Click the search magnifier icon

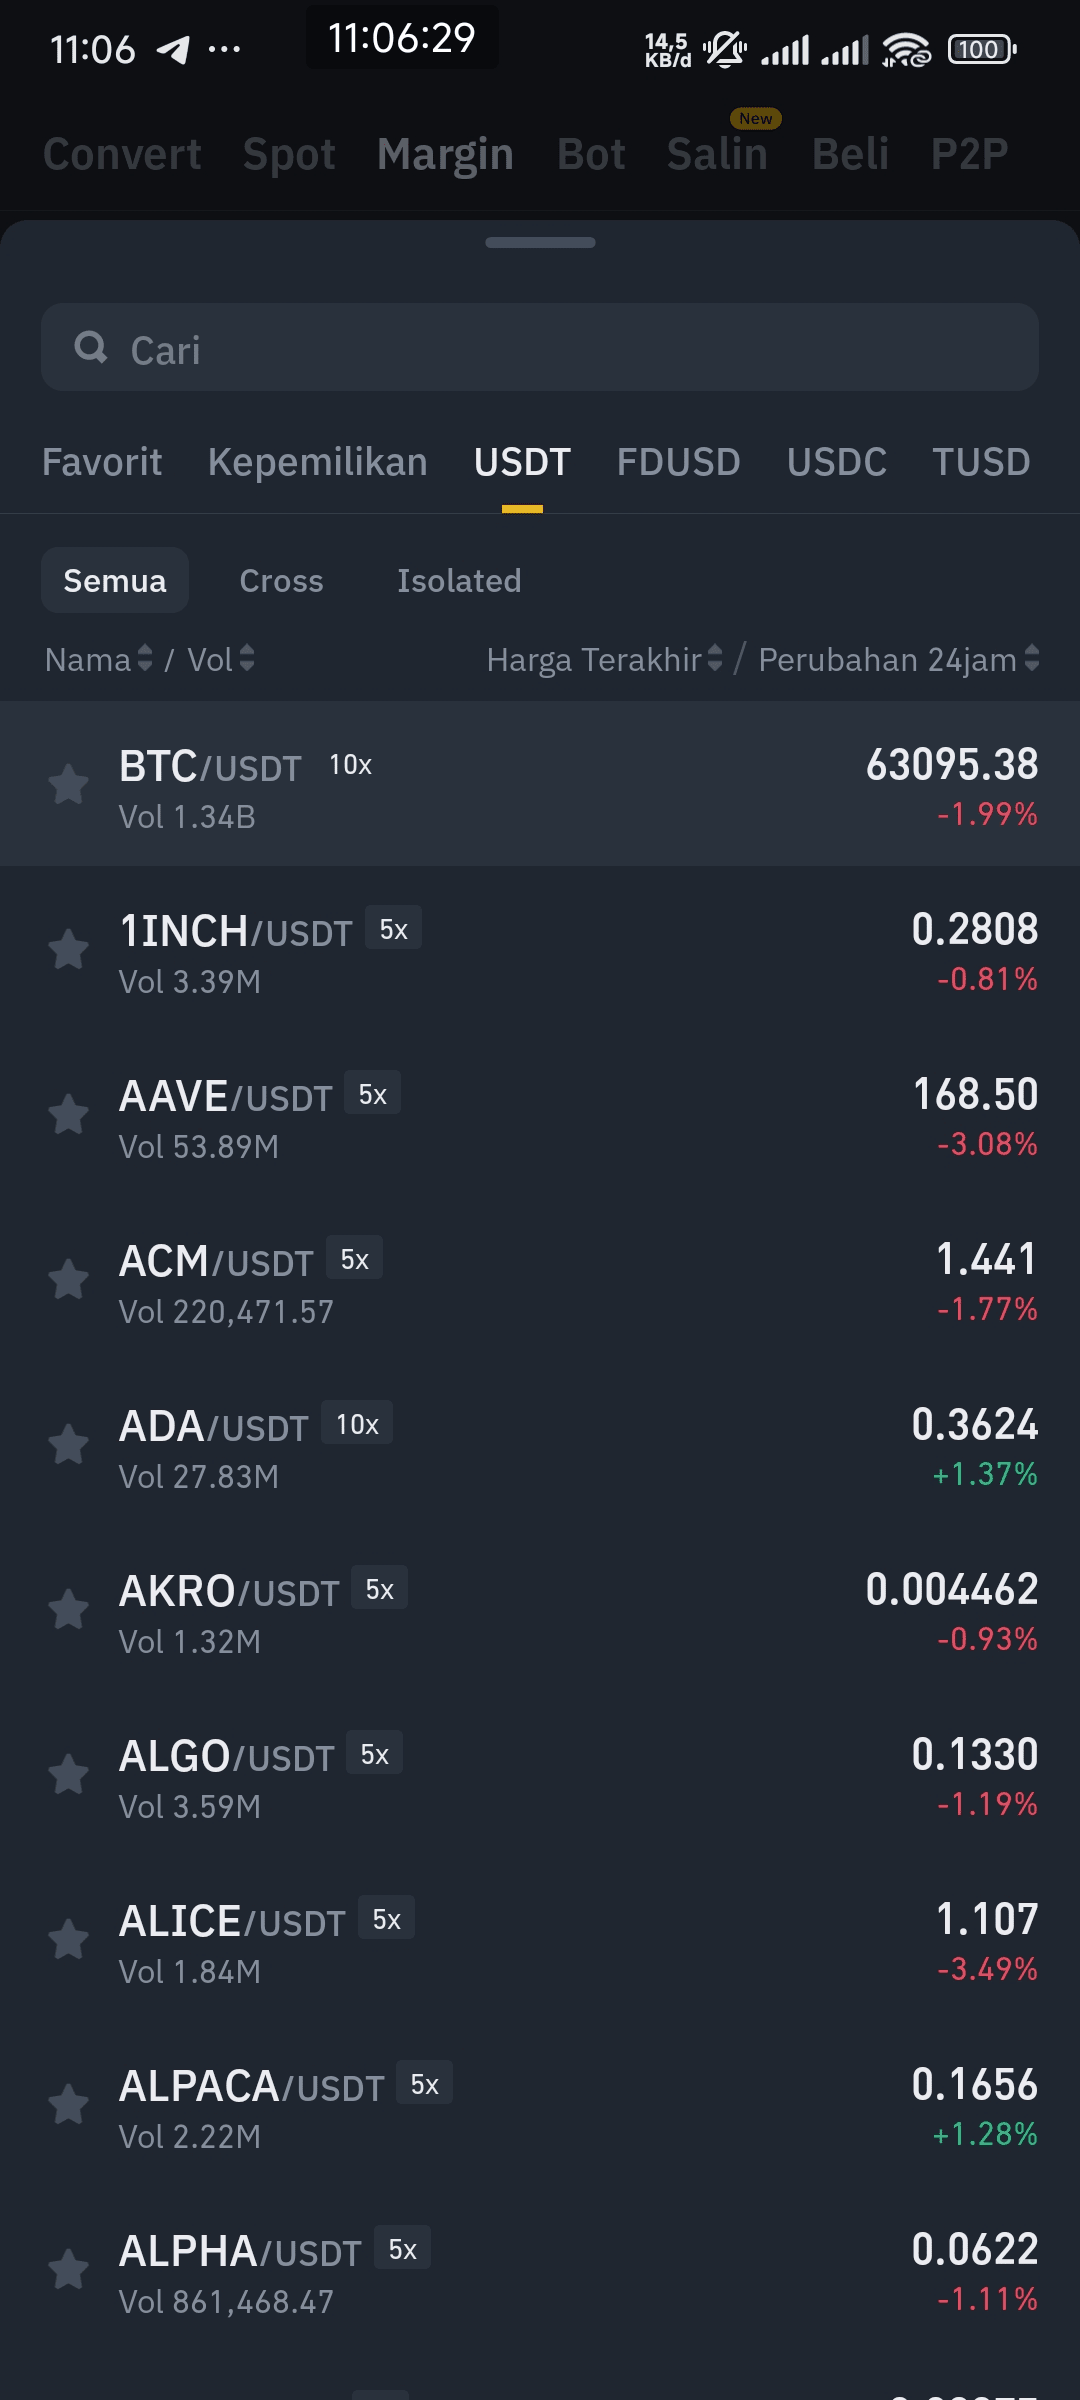(91, 348)
